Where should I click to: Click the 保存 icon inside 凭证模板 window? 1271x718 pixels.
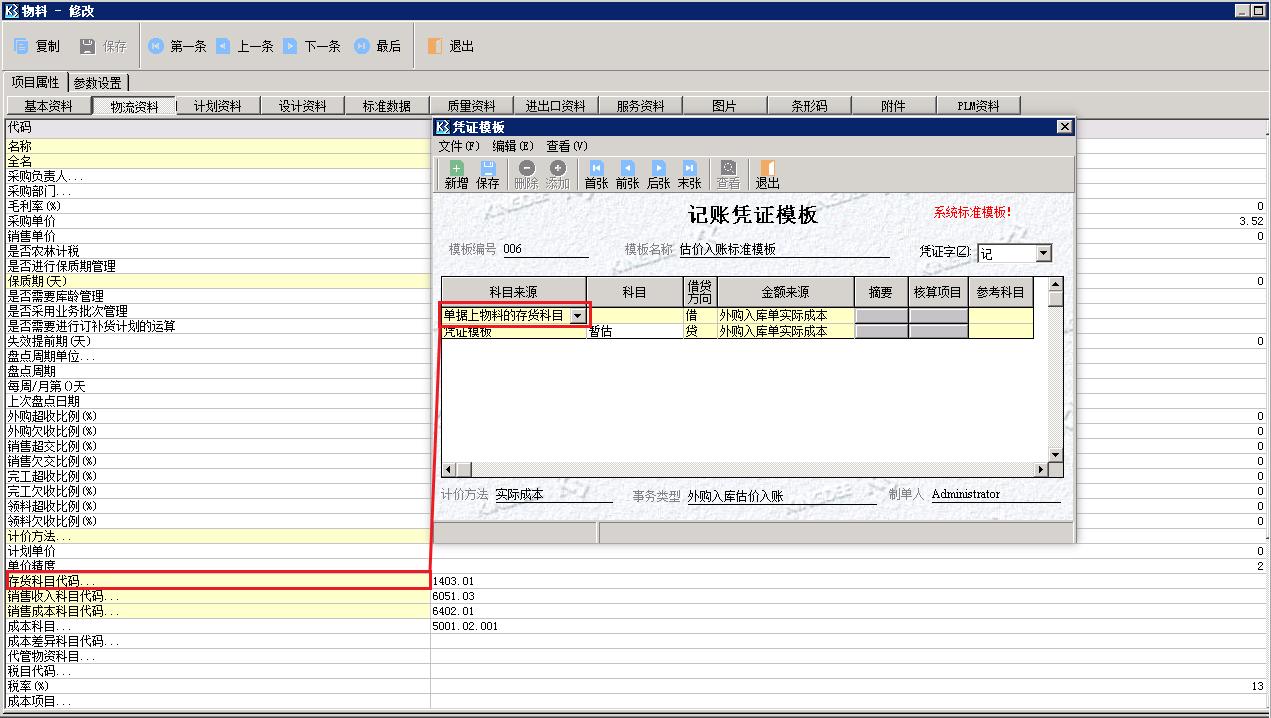point(489,173)
